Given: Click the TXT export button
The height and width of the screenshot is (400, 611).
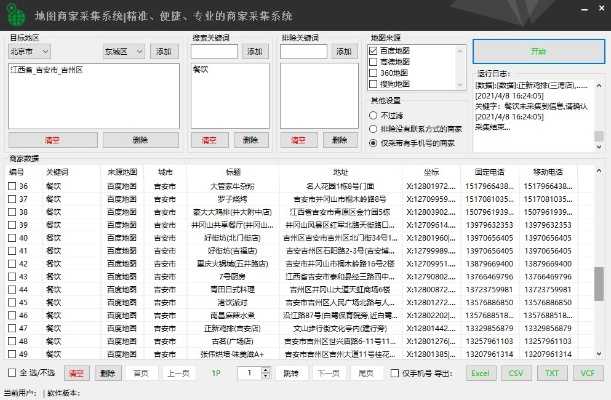Looking at the screenshot, I should coord(550,373).
